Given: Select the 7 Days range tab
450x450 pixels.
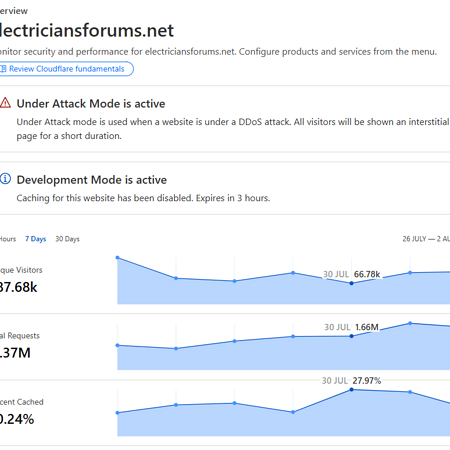Looking at the screenshot, I should tap(36, 239).
